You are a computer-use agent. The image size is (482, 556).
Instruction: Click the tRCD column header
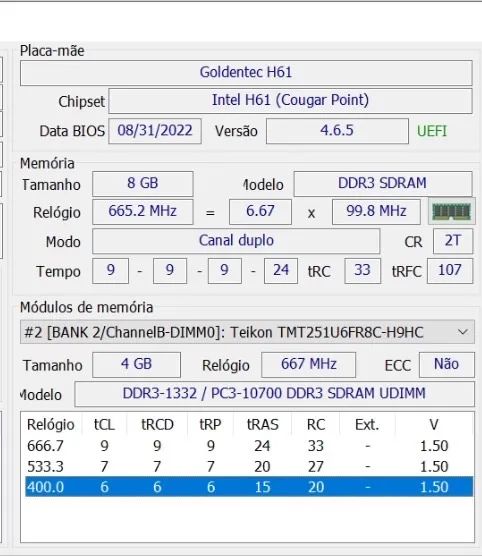click(x=157, y=424)
